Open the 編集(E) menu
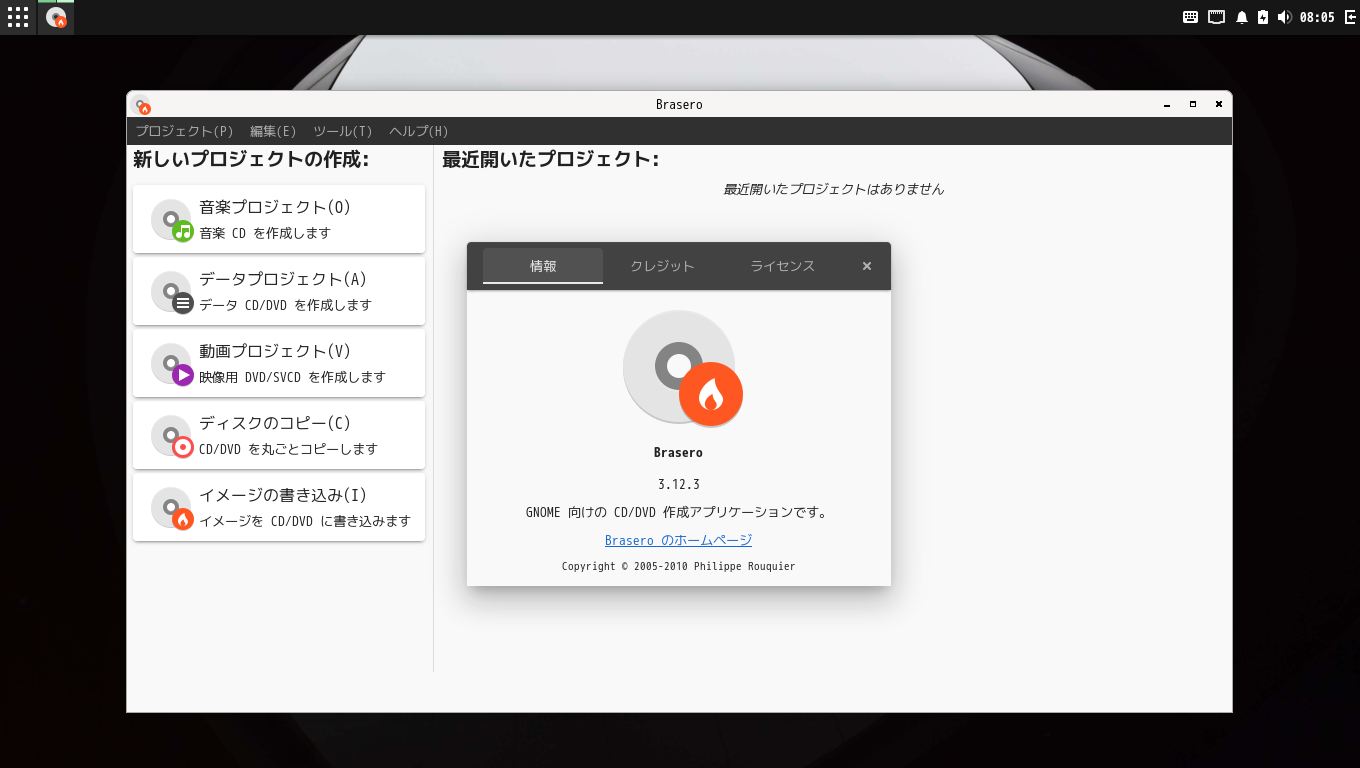This screenshot has height=768, width=1360. pos(273,131)
